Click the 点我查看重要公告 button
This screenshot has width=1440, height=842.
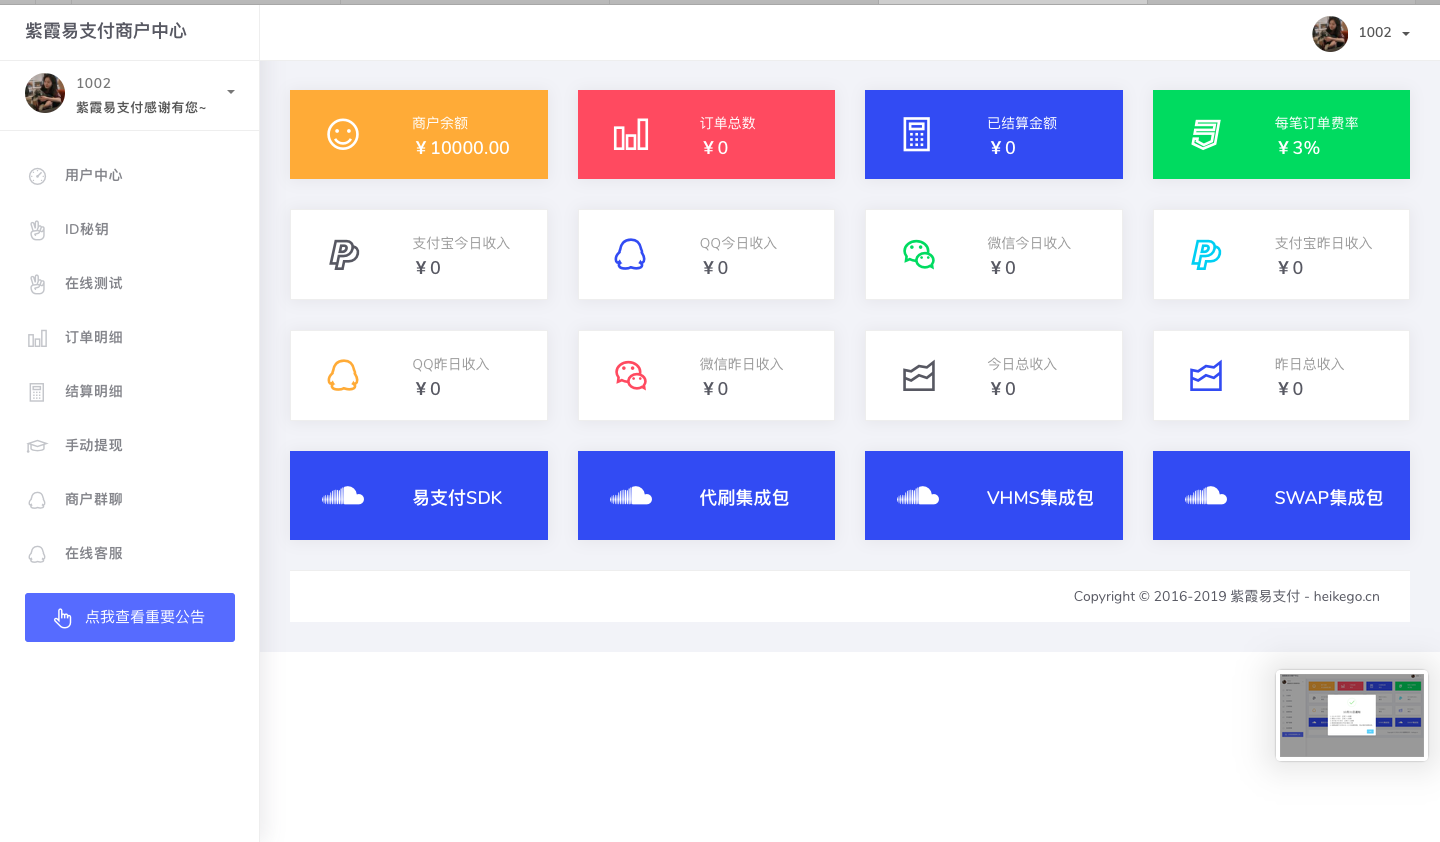coord(130,617)
